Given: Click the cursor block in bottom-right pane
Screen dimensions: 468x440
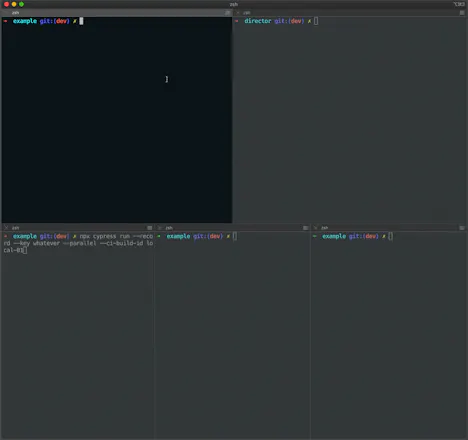Looking at the screenshot, I should (390, 236).
